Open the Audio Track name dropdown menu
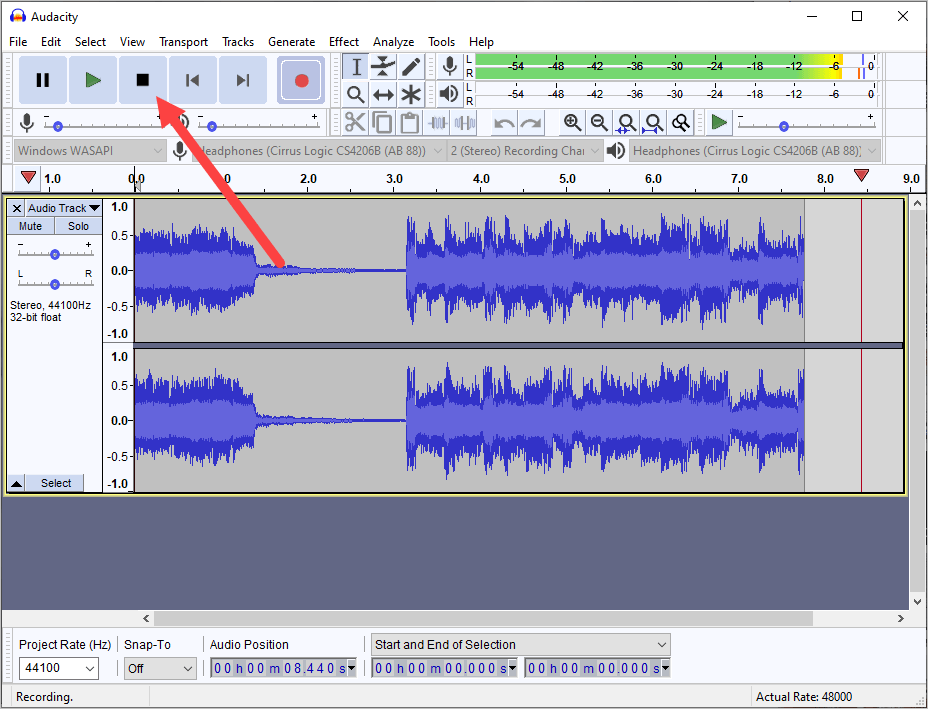 point(64,208)
